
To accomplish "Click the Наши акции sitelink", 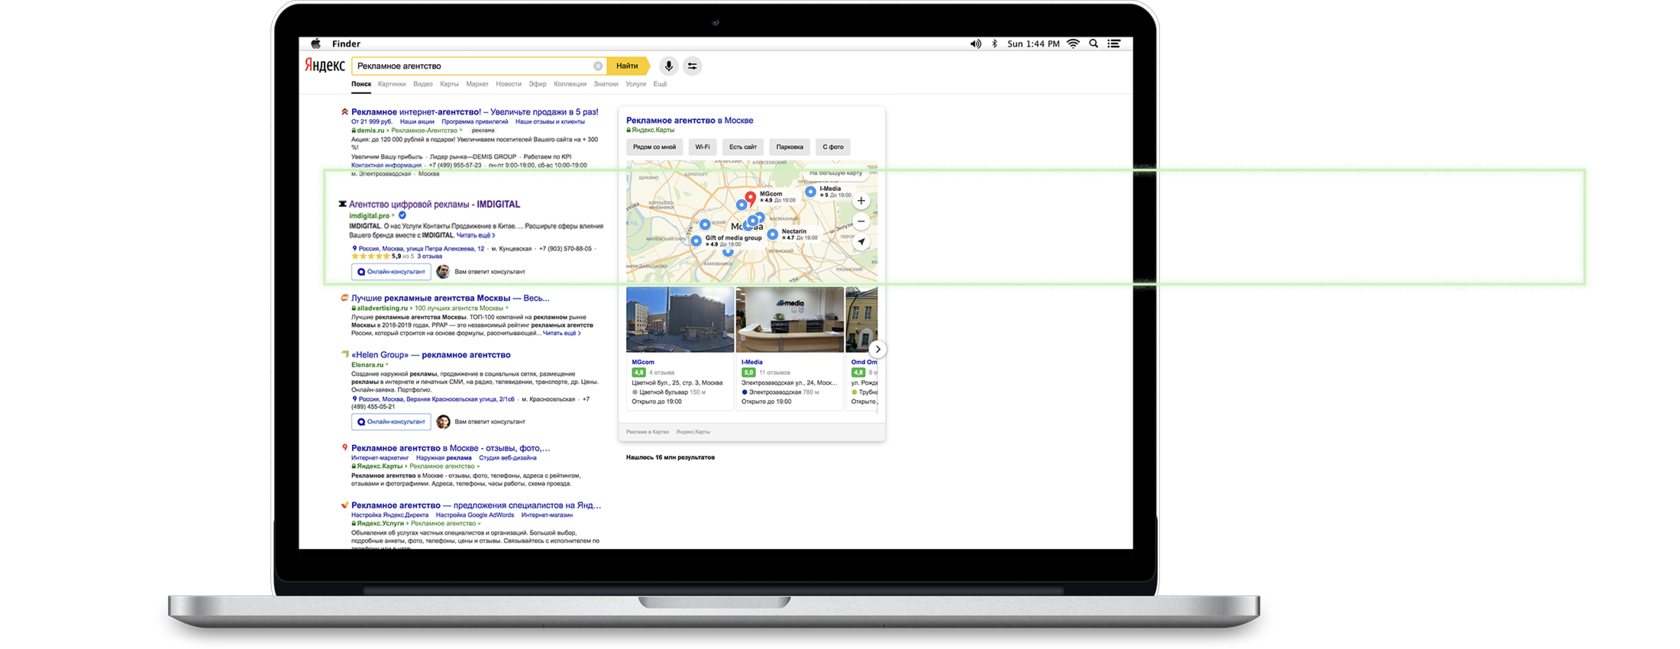I will pos(417,121).
